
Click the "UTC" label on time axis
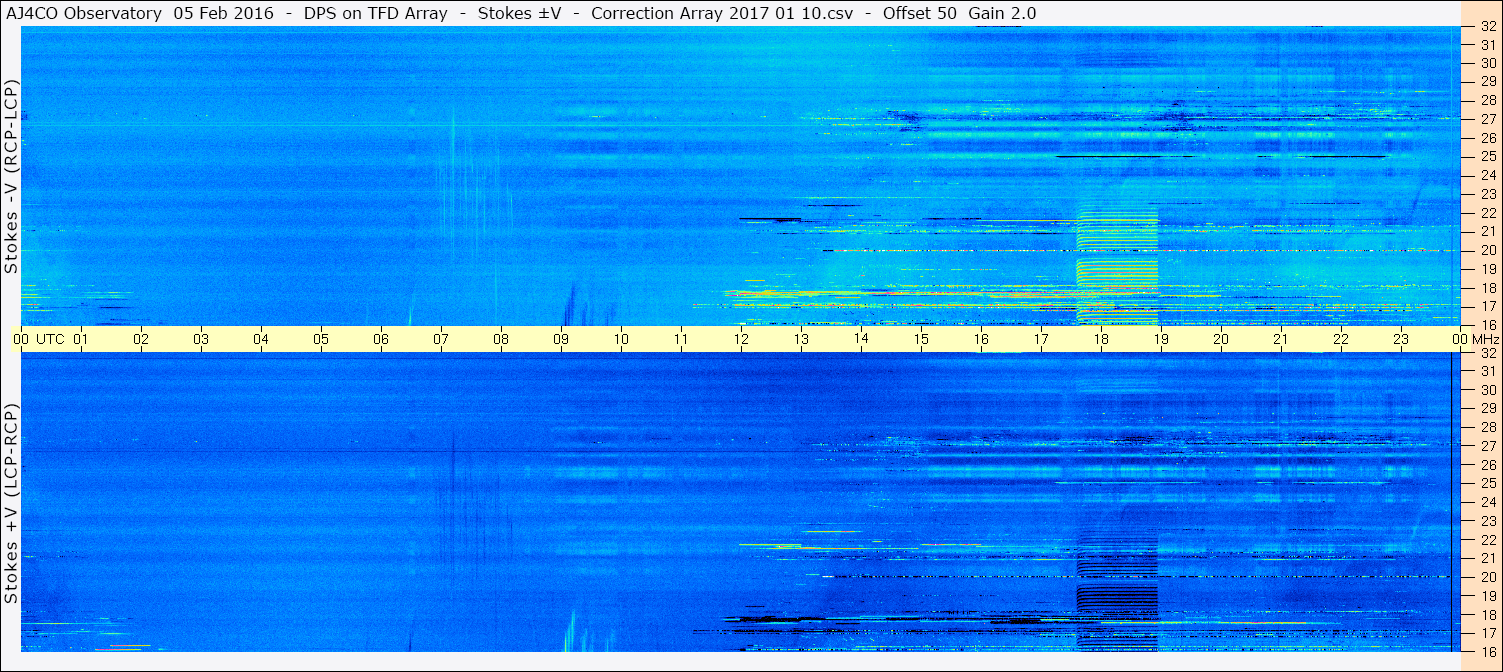point(50,340)
